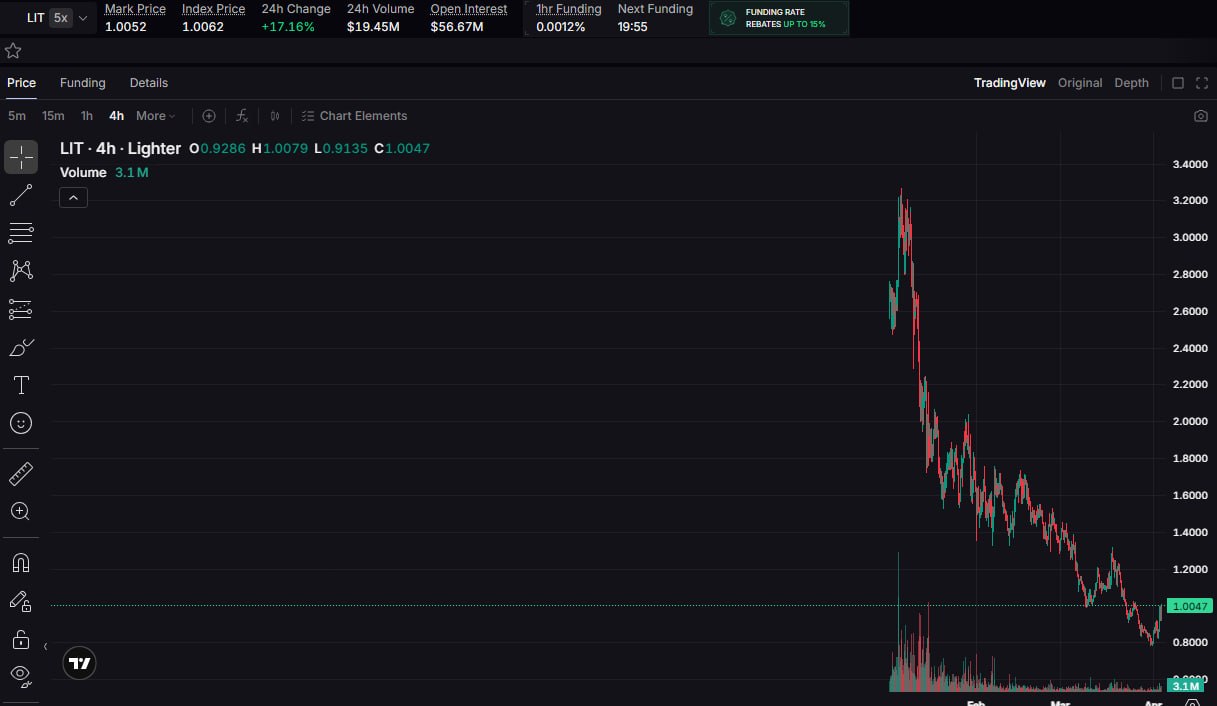Click the funding rate rebates banner
The height and width of the screenshot is (706, 1217).
(x=779, y=18)
